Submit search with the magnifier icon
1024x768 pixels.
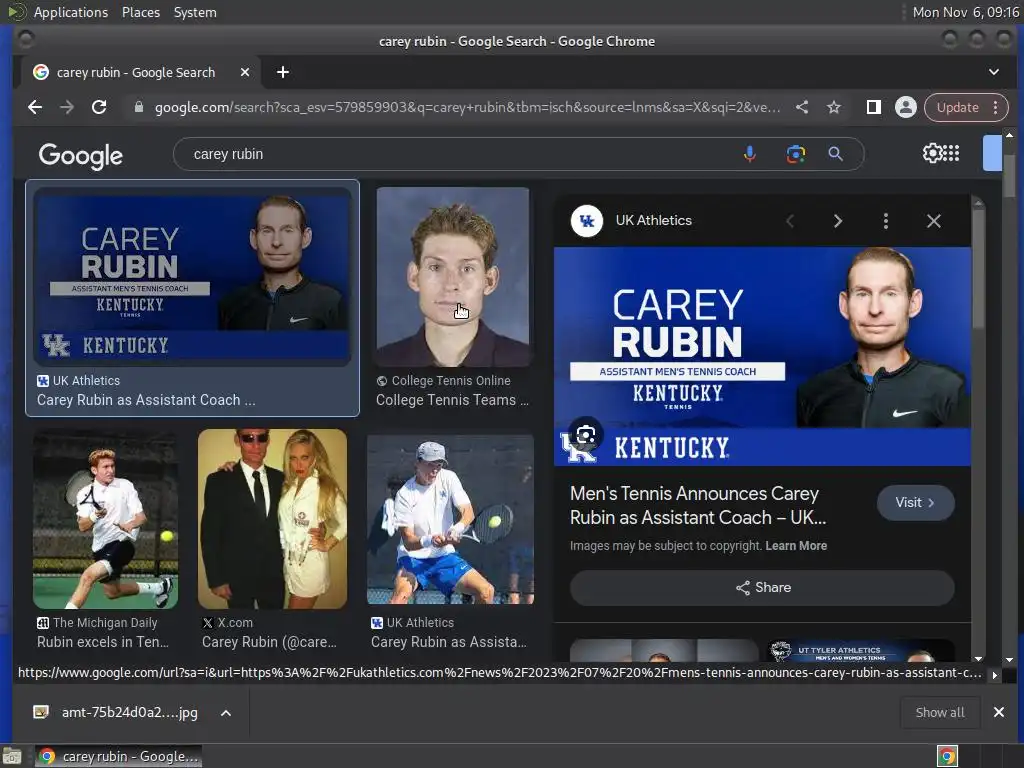pos(835,154)
